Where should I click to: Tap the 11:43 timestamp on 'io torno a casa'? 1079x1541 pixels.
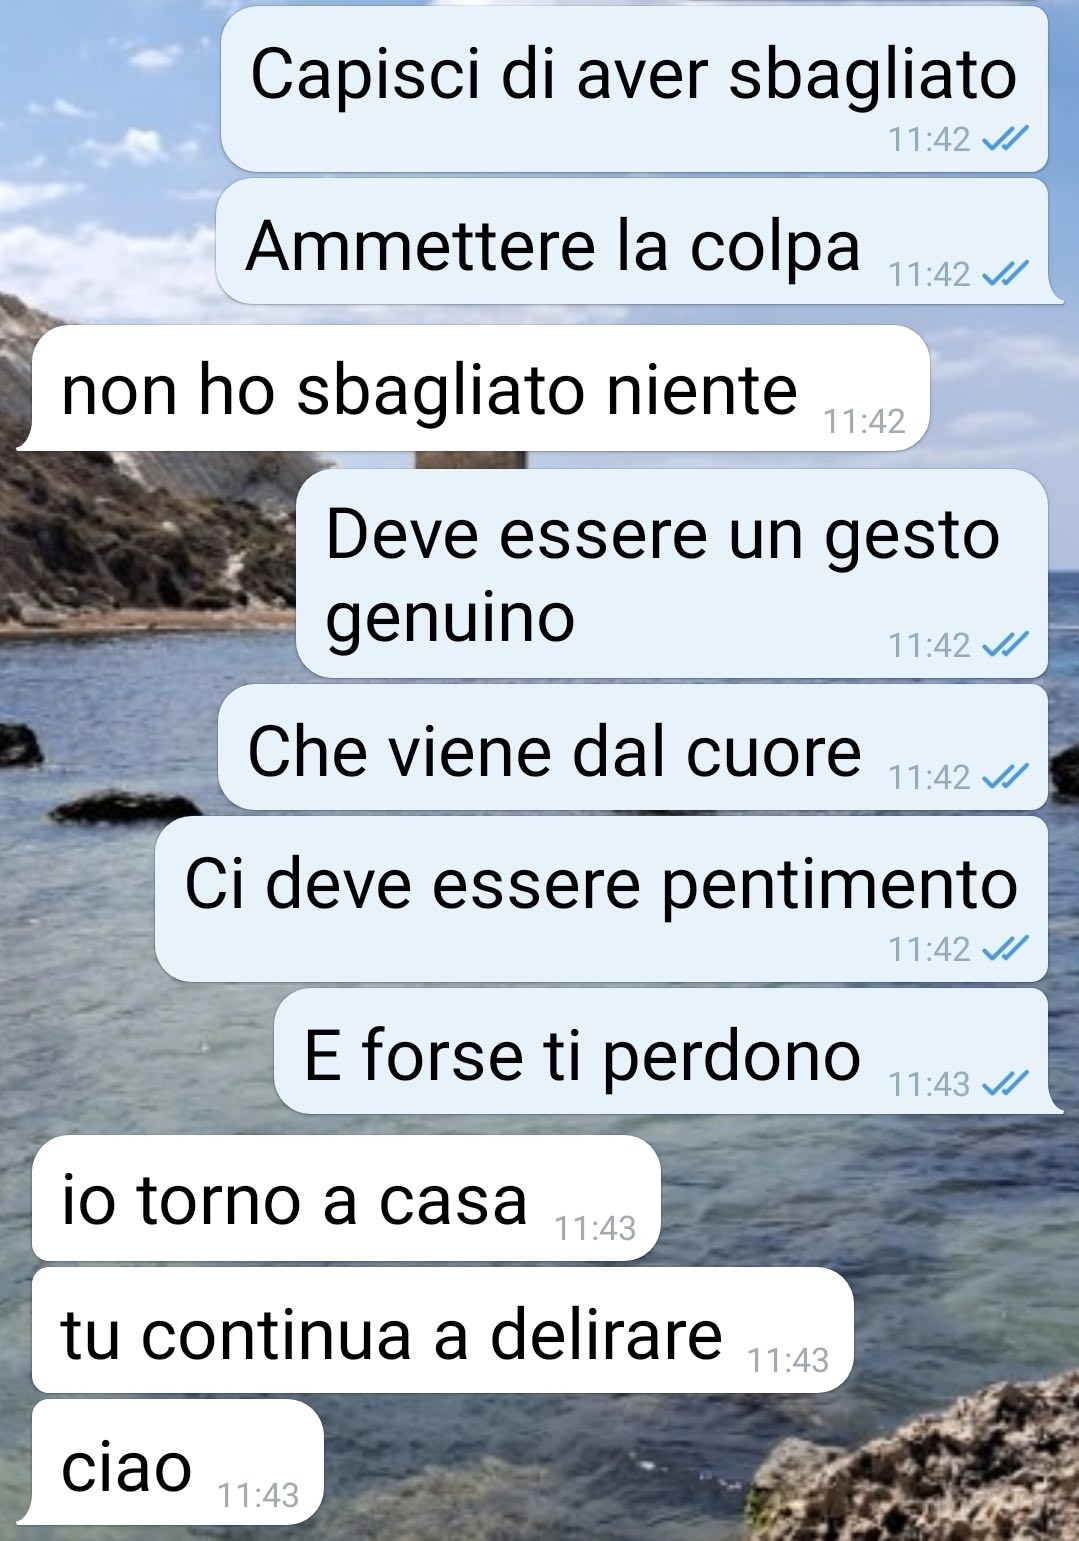pos(595,1228)
